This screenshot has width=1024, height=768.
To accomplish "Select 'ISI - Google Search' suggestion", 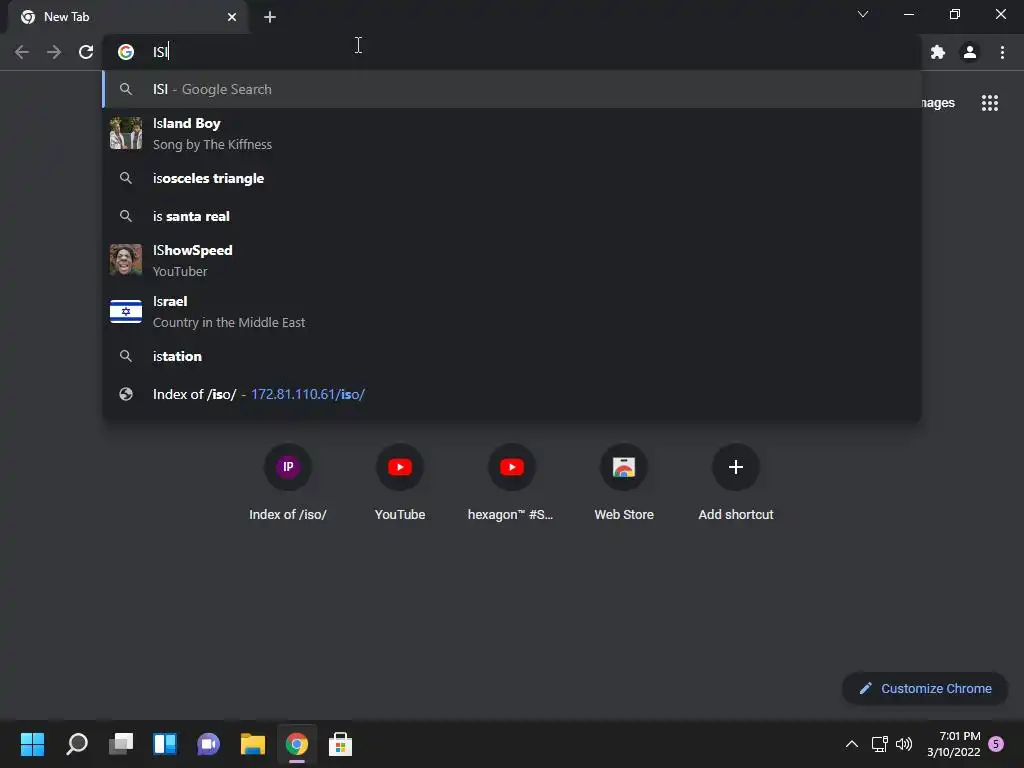I will (512, 89).
